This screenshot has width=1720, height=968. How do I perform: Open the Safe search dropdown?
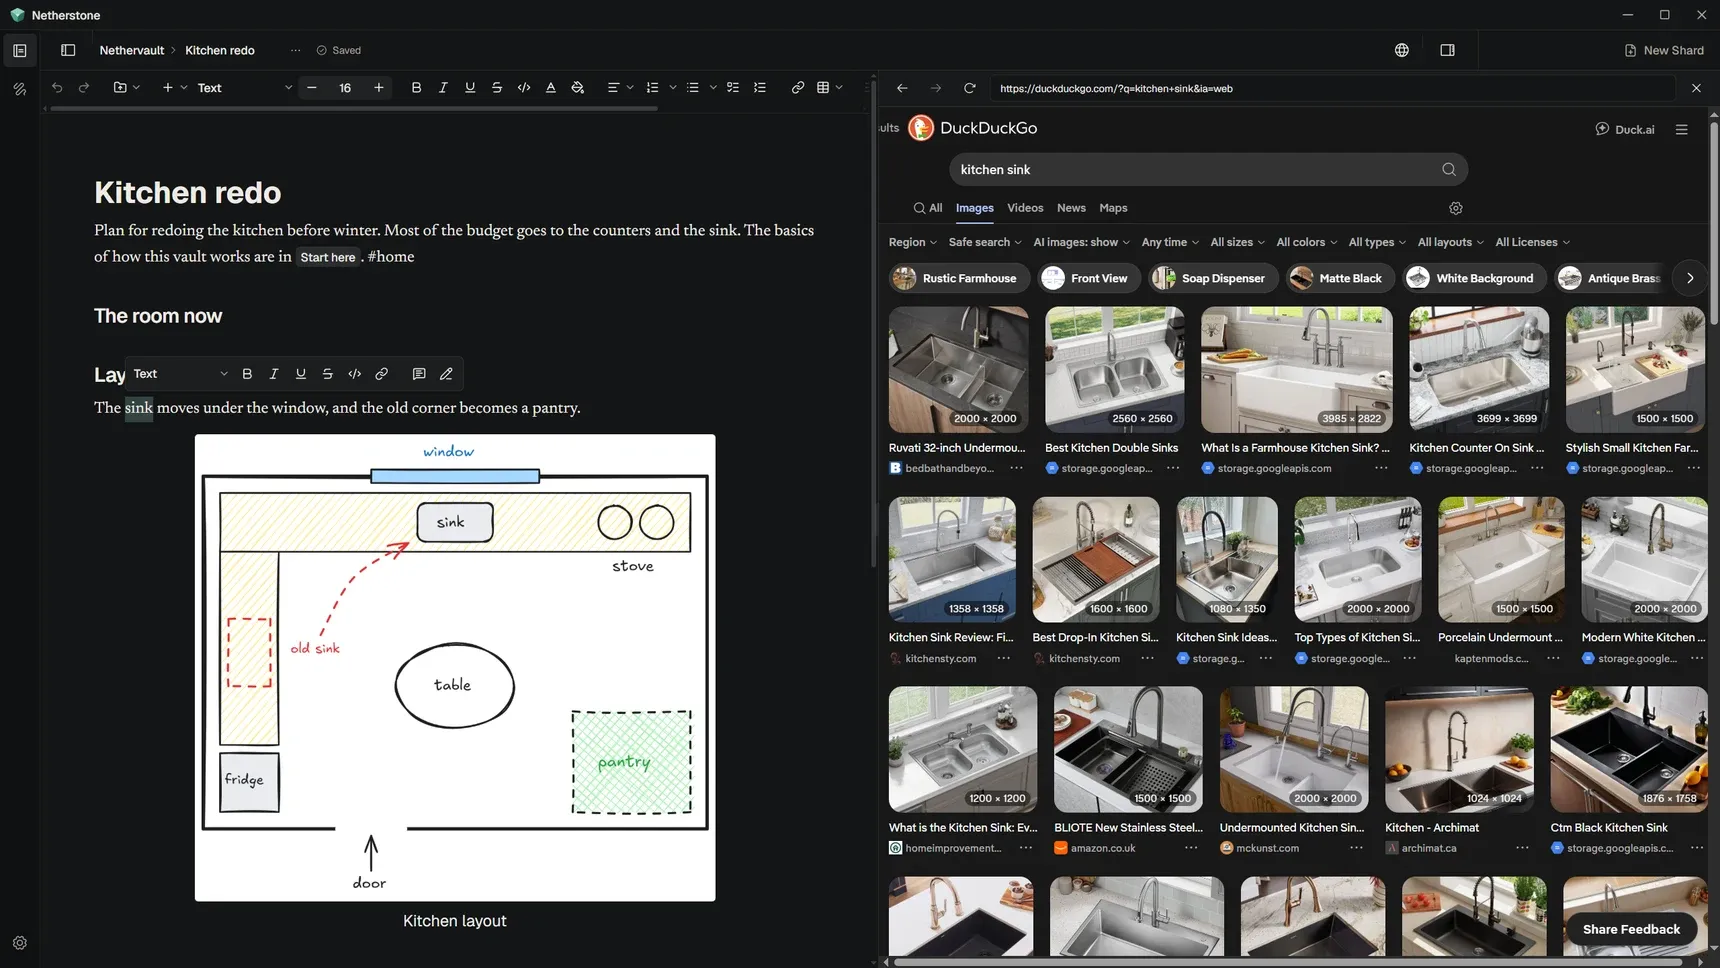pos(985,242)
